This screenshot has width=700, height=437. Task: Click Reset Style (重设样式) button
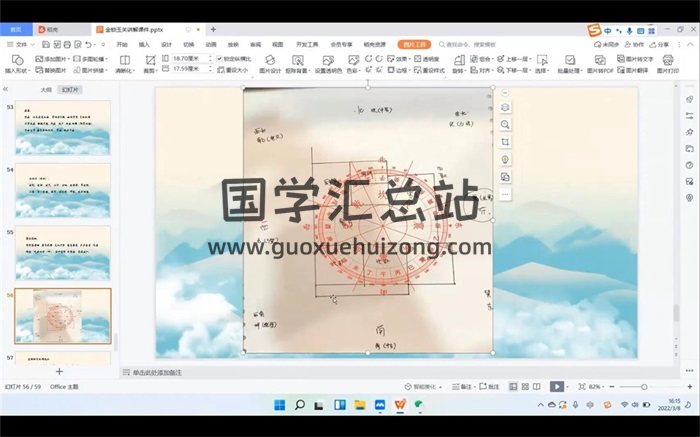click(429, 70)
